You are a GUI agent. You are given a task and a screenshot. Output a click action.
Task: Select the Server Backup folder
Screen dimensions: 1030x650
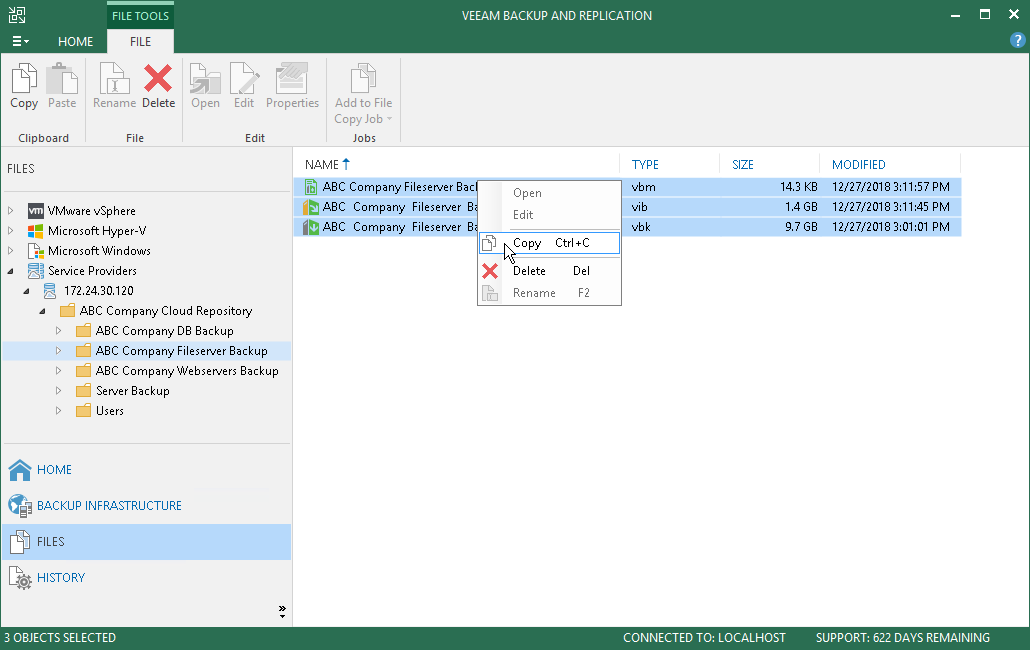[133, 391]
